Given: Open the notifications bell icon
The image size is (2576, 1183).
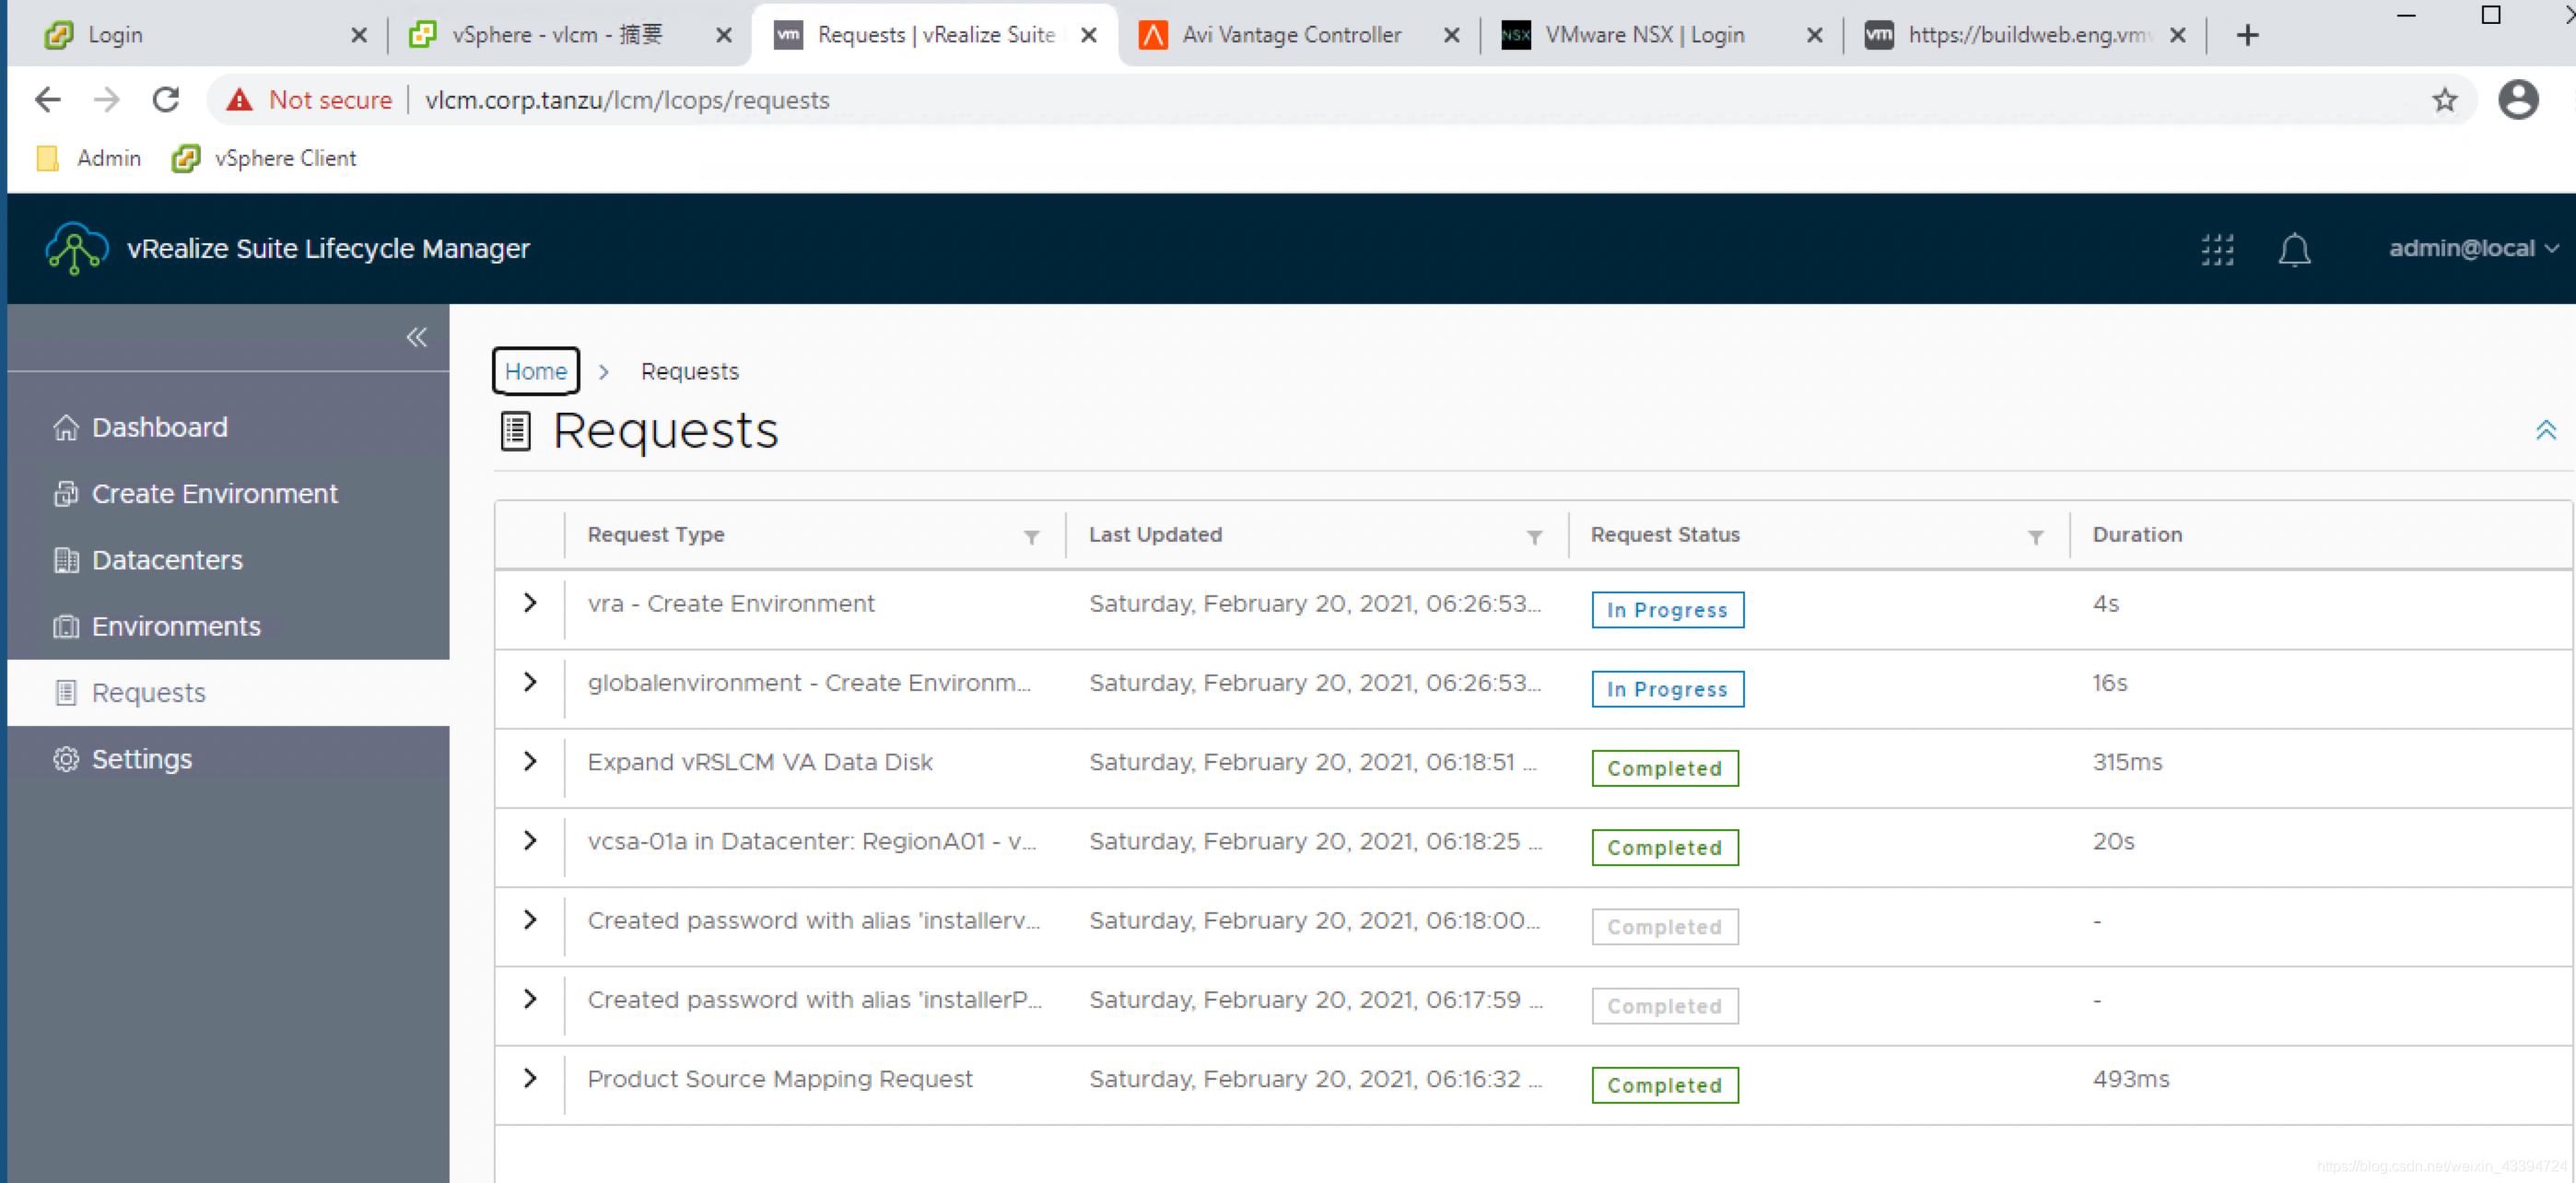Looking at the screenshot, I should click(x=2293, y=249).
